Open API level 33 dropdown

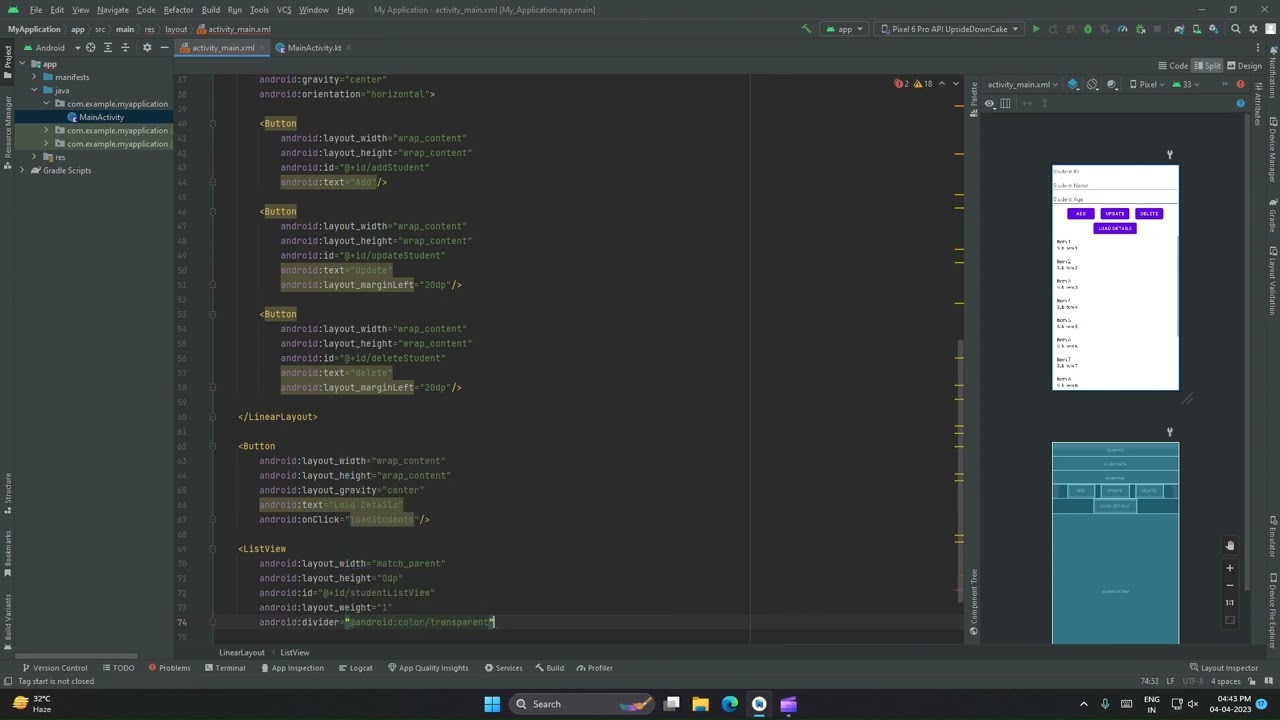tap(1186, 84)
